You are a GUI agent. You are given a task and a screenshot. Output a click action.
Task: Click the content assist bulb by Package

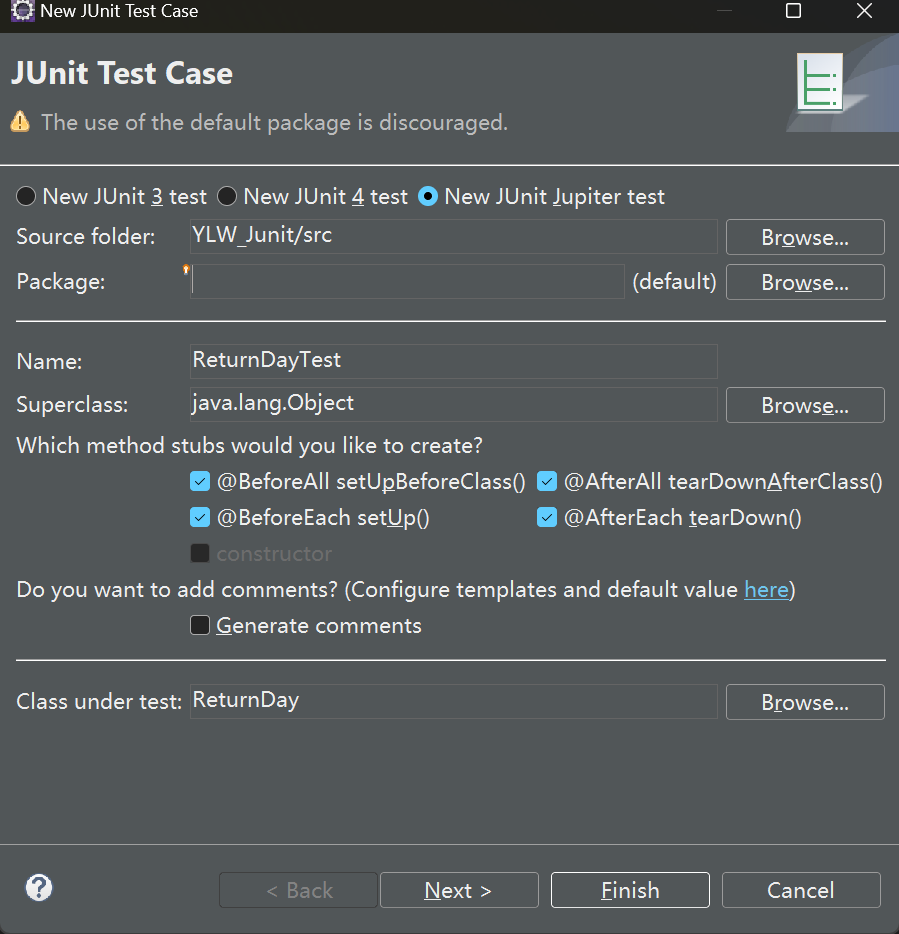coord(186,270)
